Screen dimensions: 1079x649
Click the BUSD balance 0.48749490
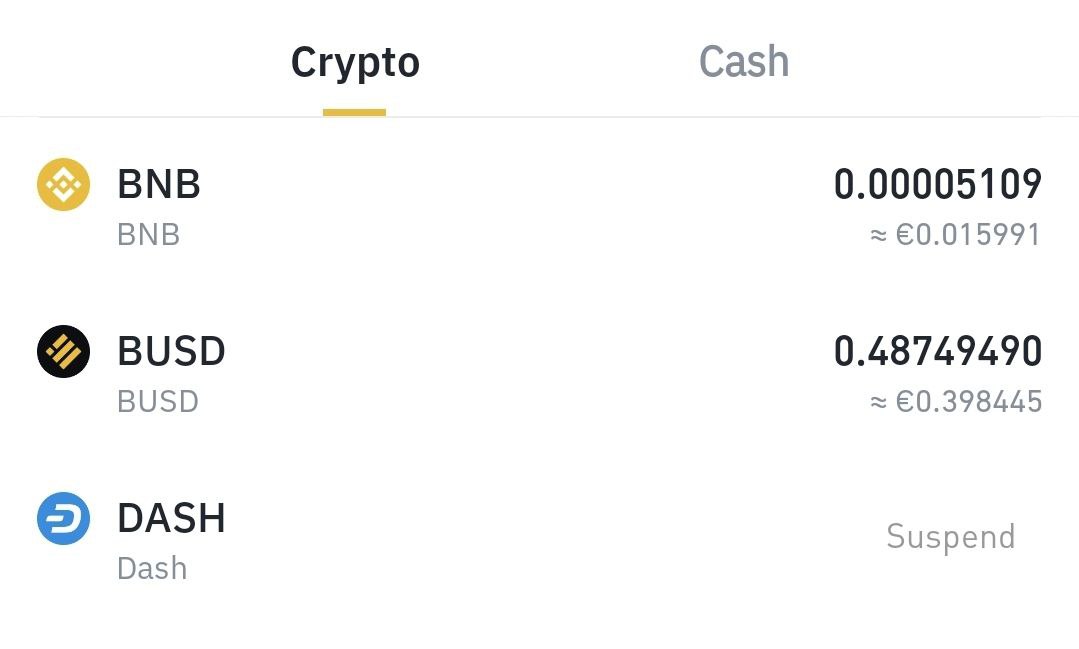coord(938,351)
